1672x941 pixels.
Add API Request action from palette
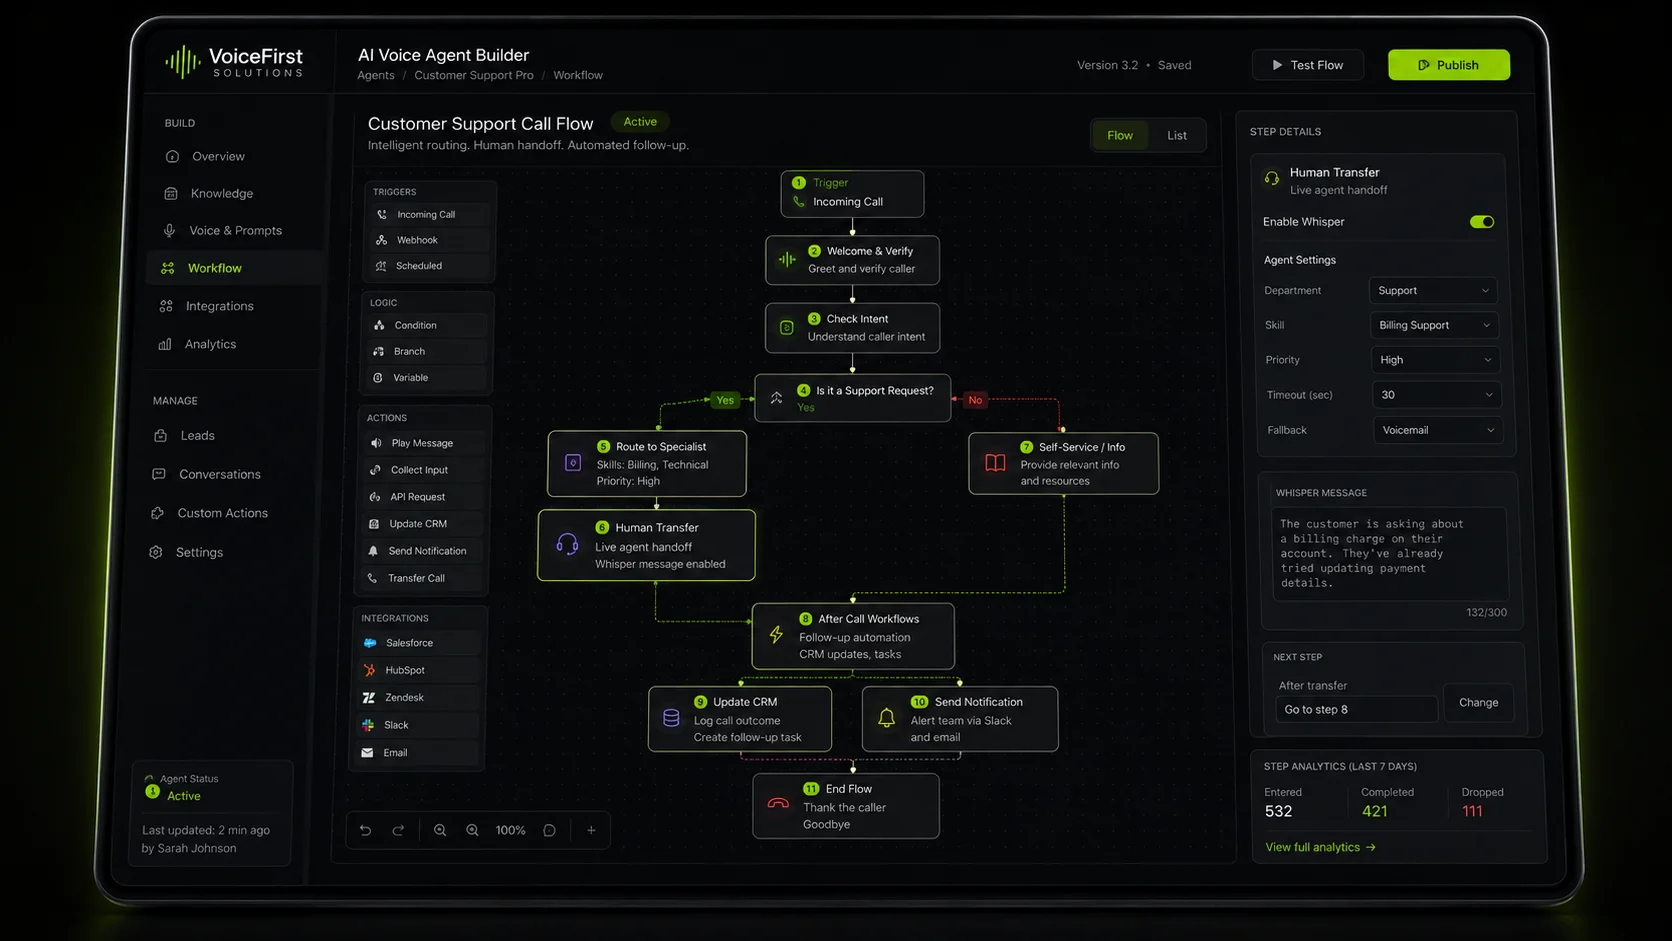coord(423,497)
